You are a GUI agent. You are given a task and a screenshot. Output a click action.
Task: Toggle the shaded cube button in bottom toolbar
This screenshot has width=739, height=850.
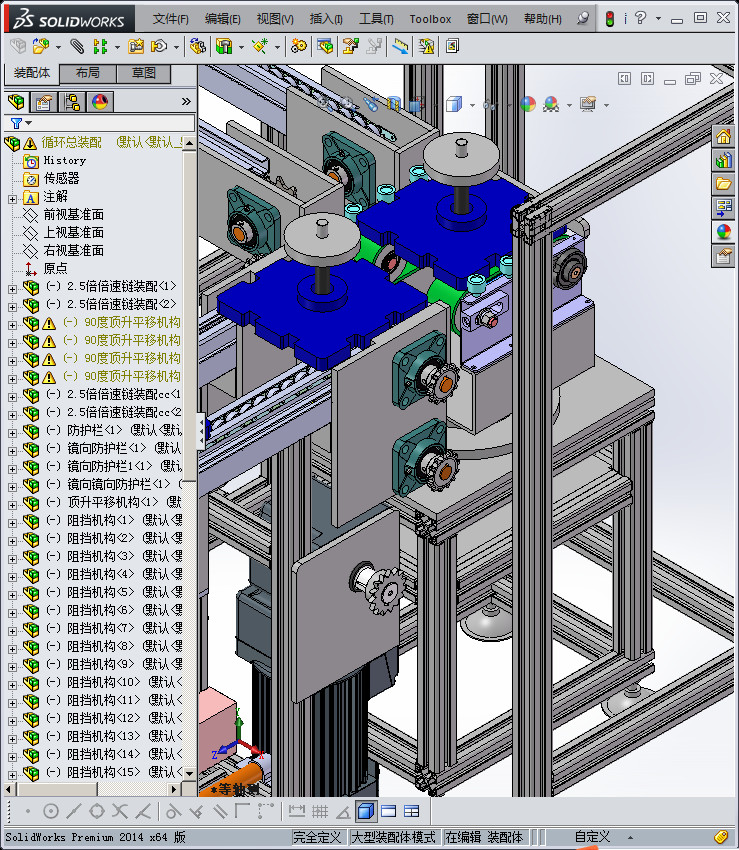point(367,812)
